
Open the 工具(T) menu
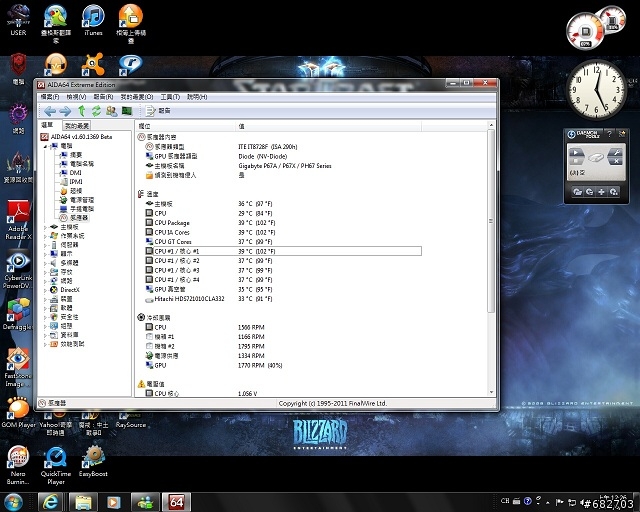[170, 97]
